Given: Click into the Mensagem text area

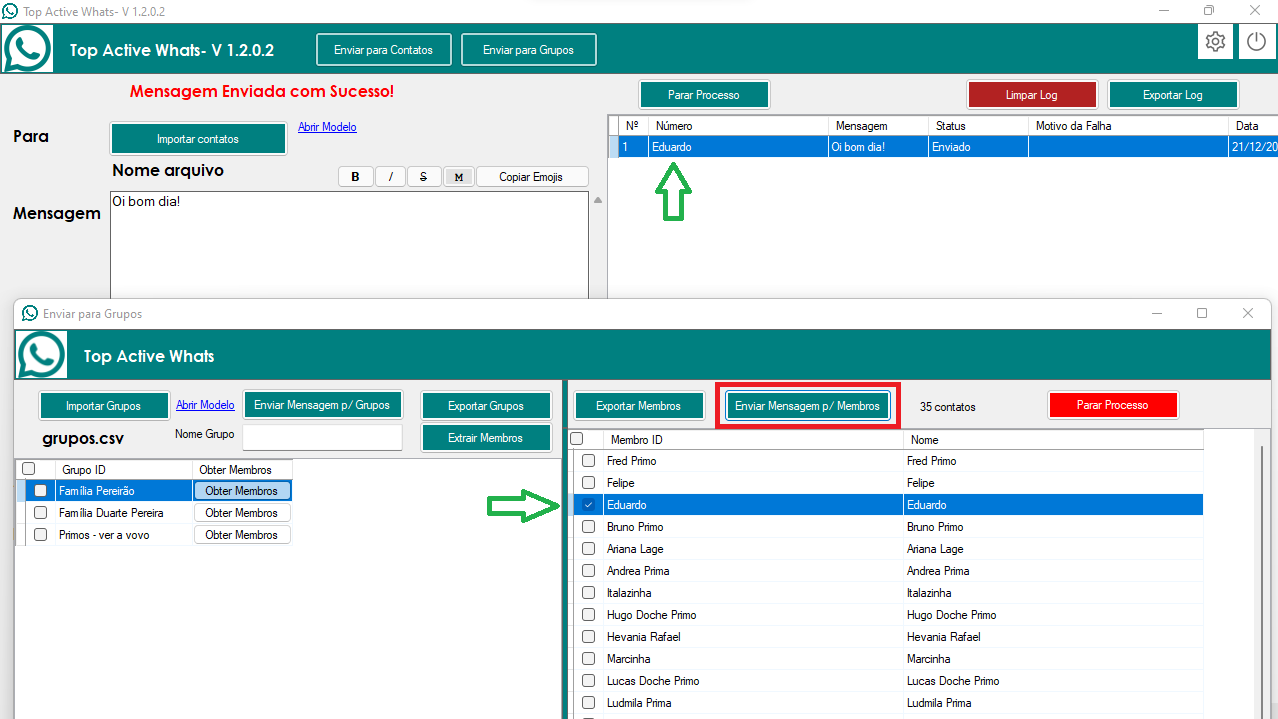Looking at the screenshot, I should coord(349,245).
